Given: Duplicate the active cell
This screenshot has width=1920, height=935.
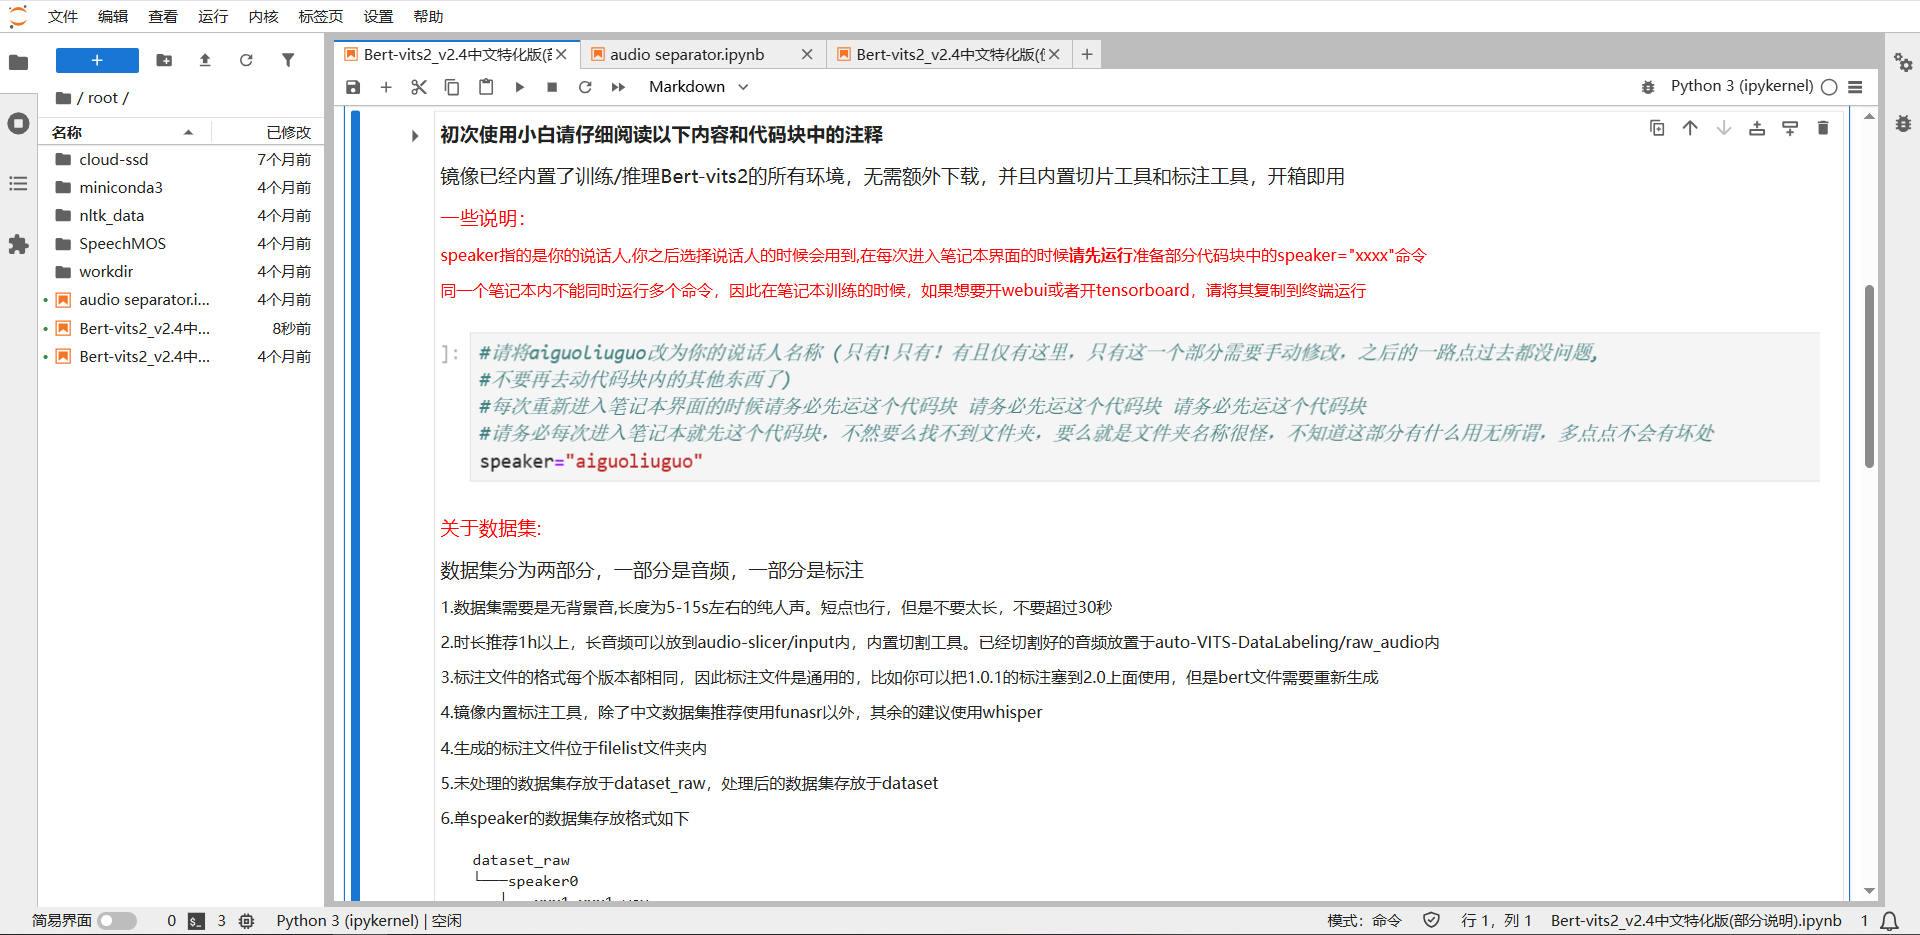Looking at the screenshot, I should tap(1657, 128).
